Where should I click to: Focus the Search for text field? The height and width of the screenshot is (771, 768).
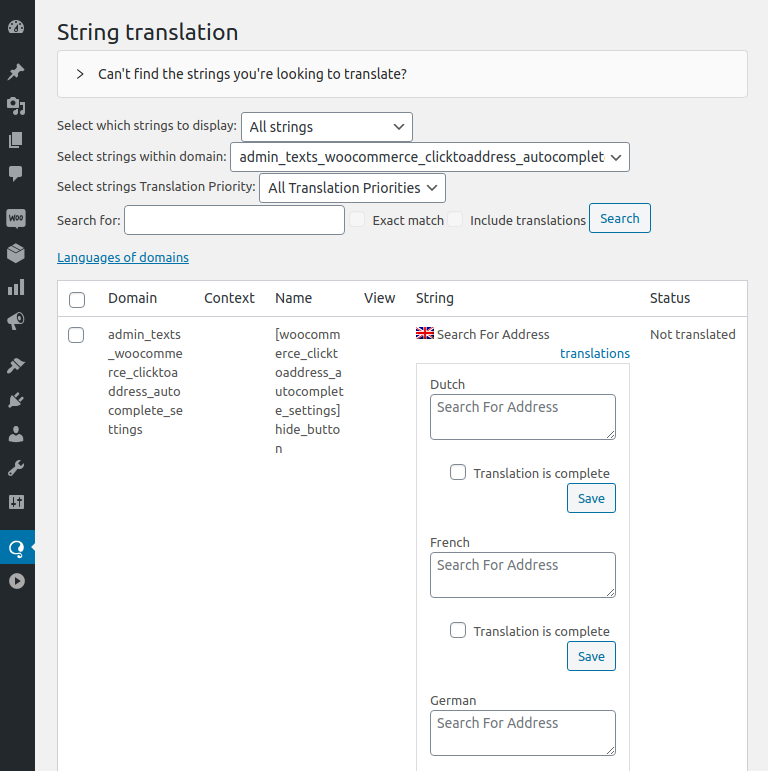click(235, 220)
